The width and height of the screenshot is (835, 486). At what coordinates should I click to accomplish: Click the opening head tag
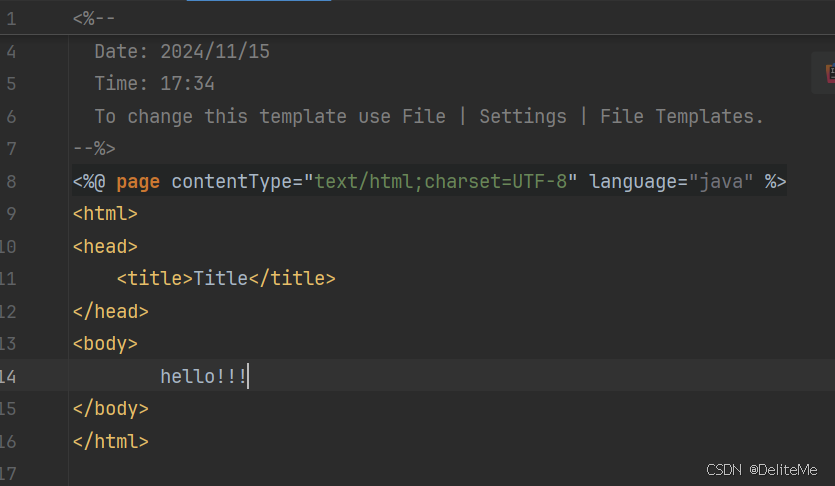coord(105,247)
